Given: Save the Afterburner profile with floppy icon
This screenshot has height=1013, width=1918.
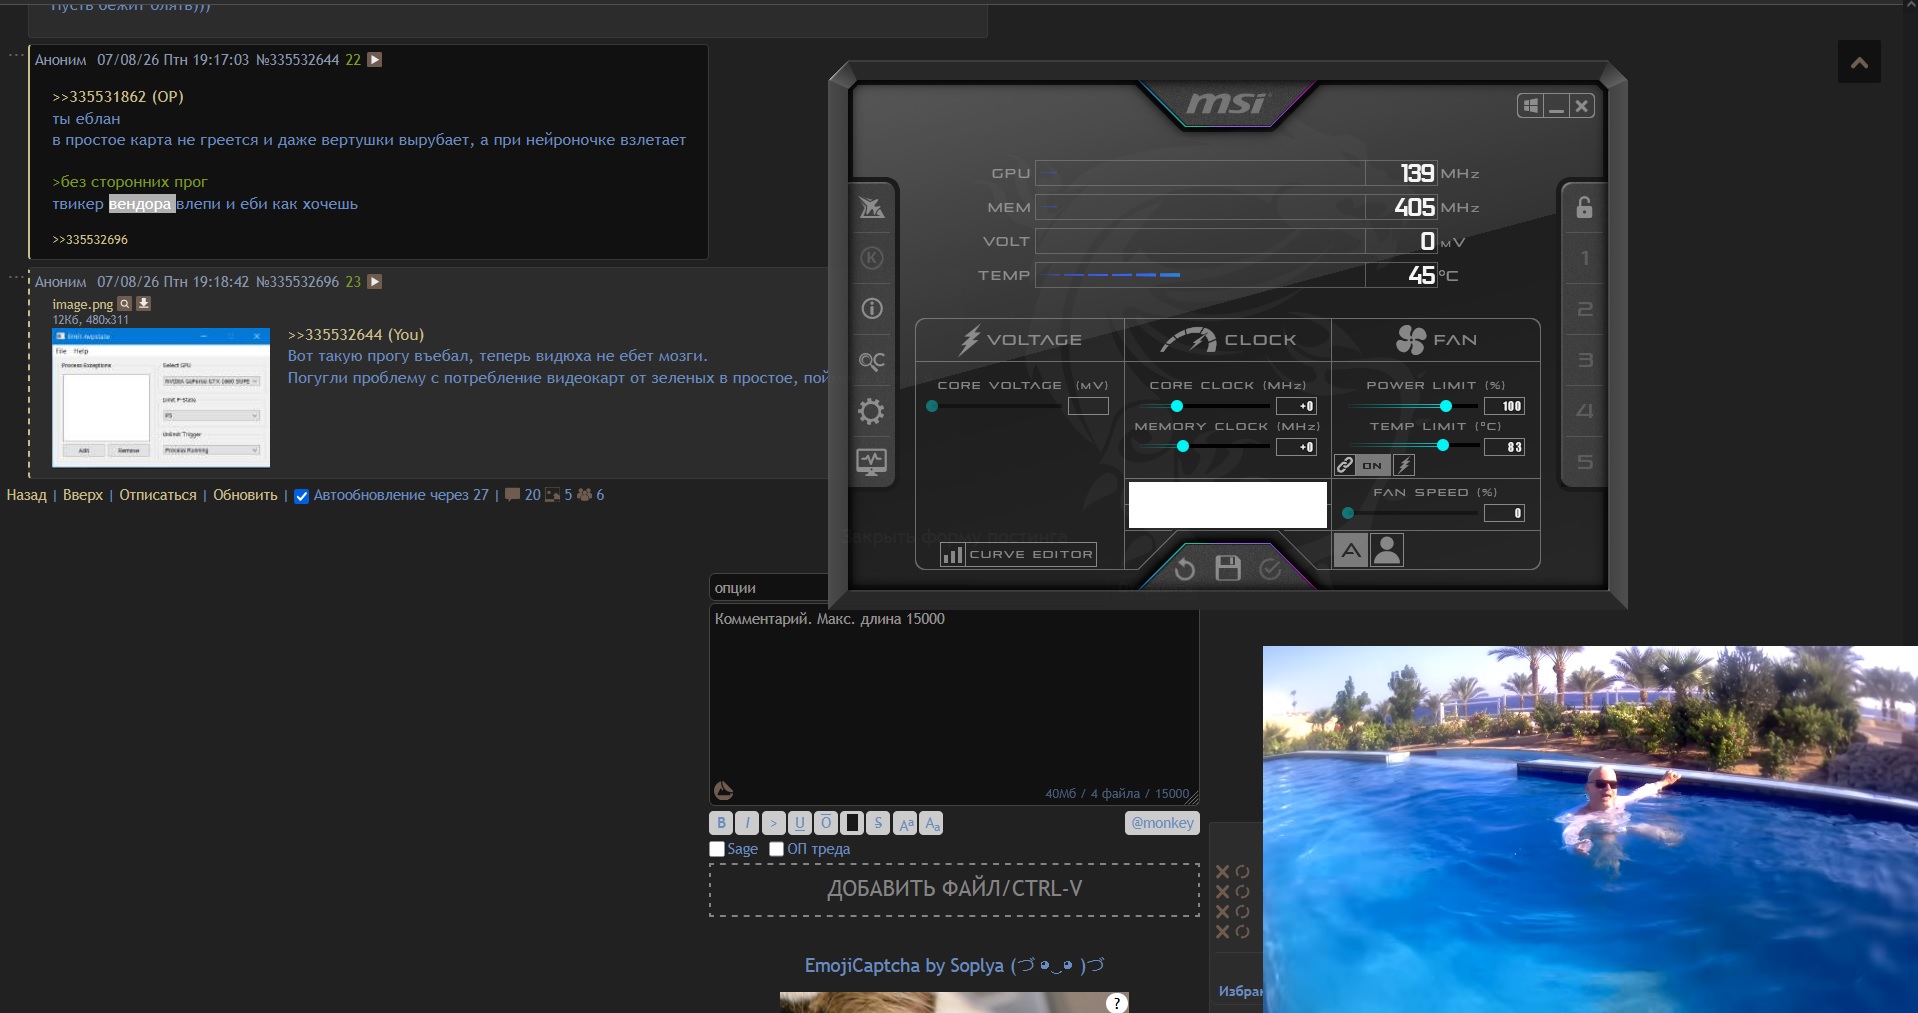Looking at the screenshot, I should 1228,568.
